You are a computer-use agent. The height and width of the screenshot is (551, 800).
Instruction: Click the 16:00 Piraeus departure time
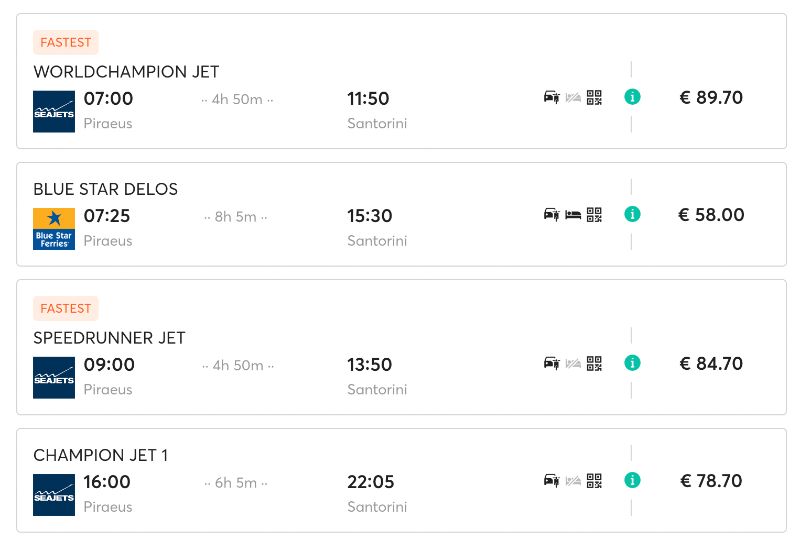(107, 482)
